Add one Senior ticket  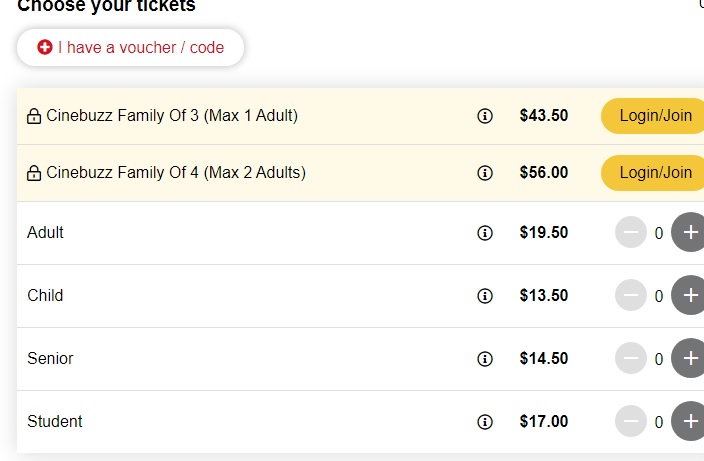pos(688,358)
